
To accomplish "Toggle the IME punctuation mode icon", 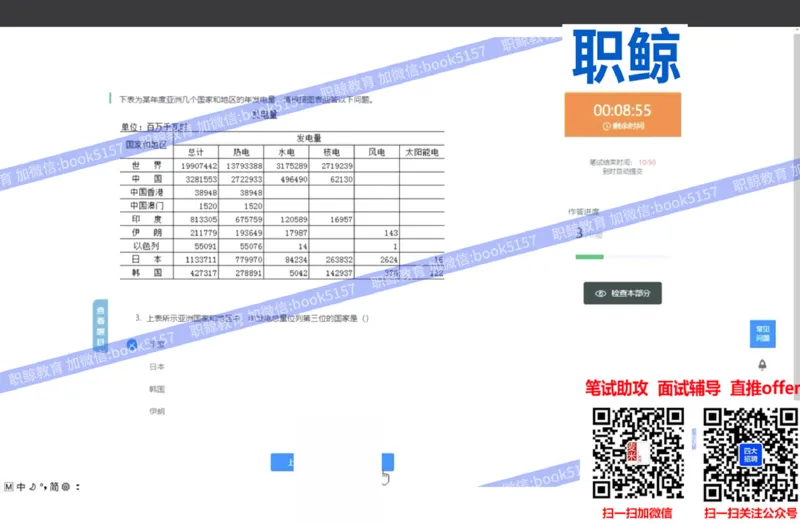I will click(x=43, y=487).
